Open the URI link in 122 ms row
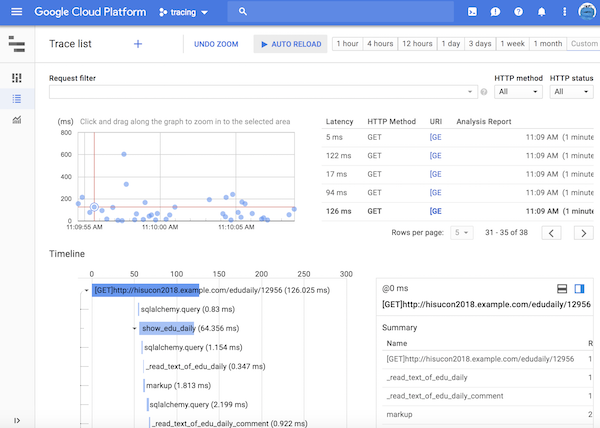600x428 pixels. click(435, 156)
